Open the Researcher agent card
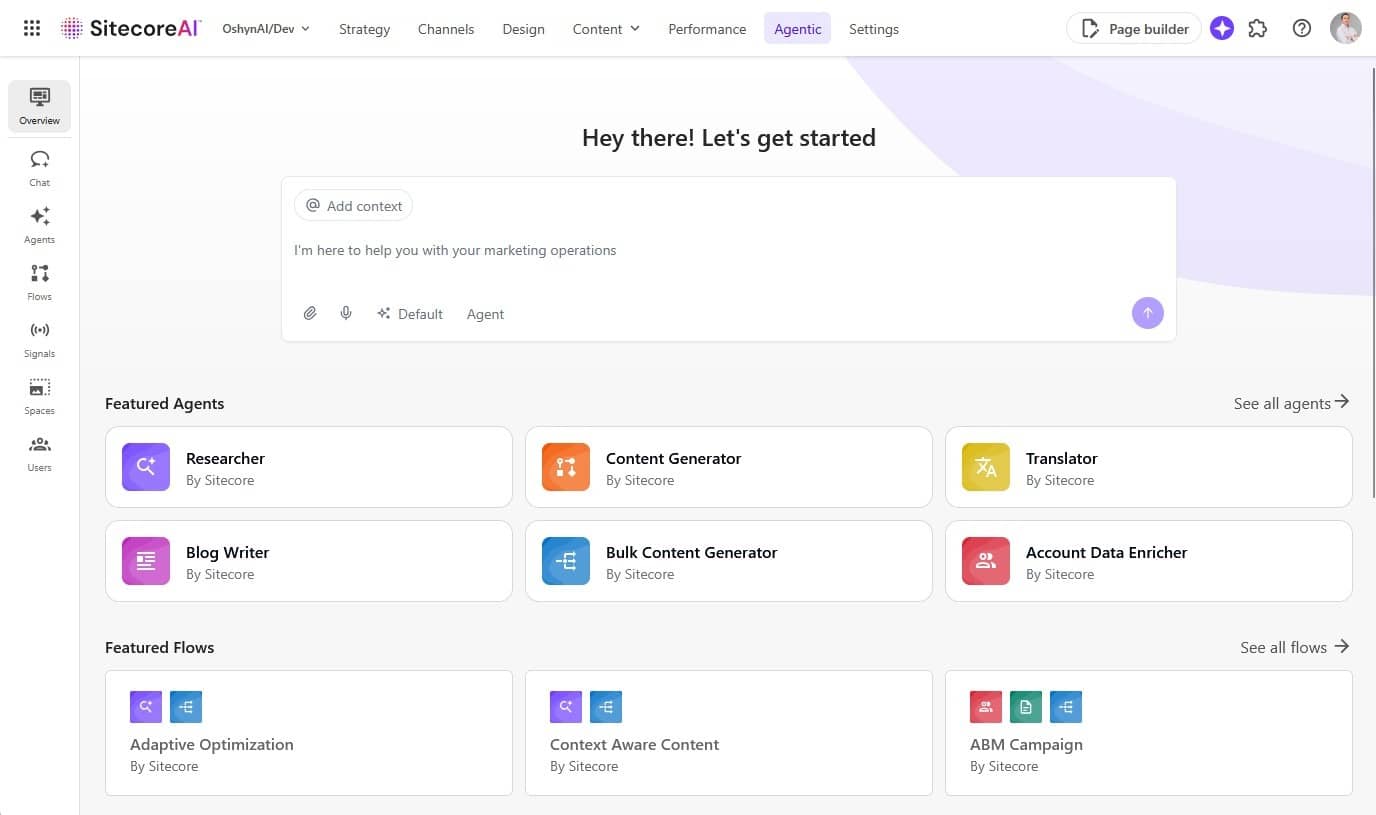The image size is (1376, 815). [x=309, y=467]
